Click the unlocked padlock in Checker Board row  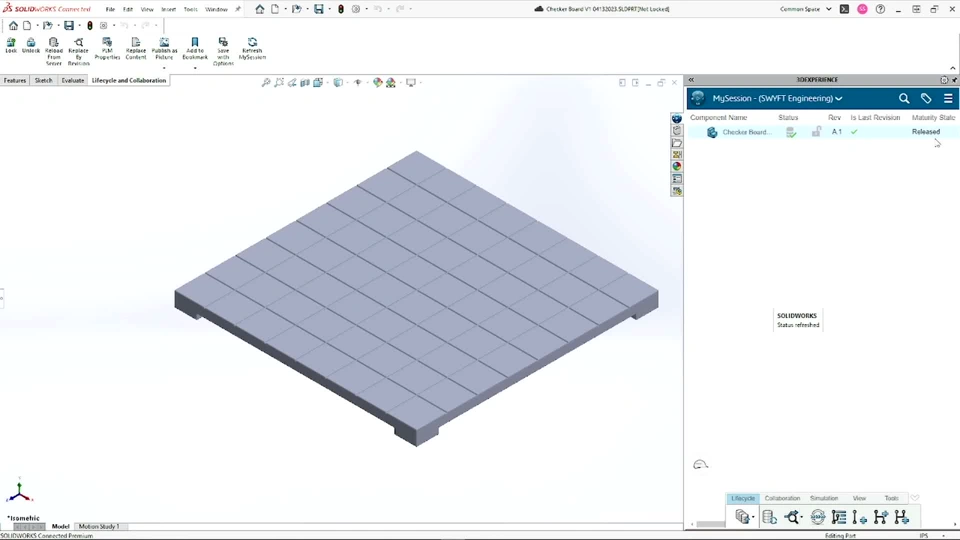[816, 132]
